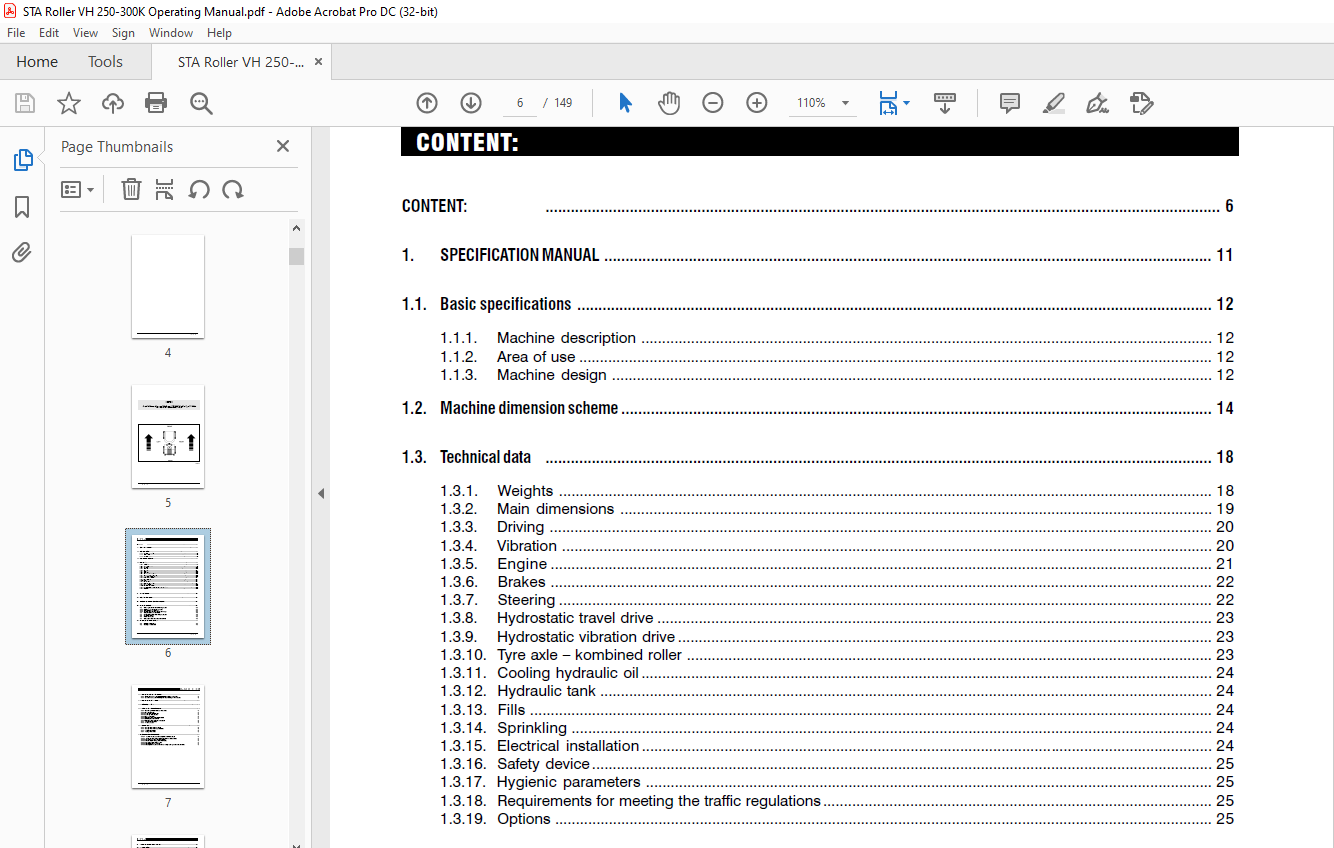The width and height of the screenshot is (1334, 848).
Task: Collapse the navigation pane arrow
Action: [321, 493]
